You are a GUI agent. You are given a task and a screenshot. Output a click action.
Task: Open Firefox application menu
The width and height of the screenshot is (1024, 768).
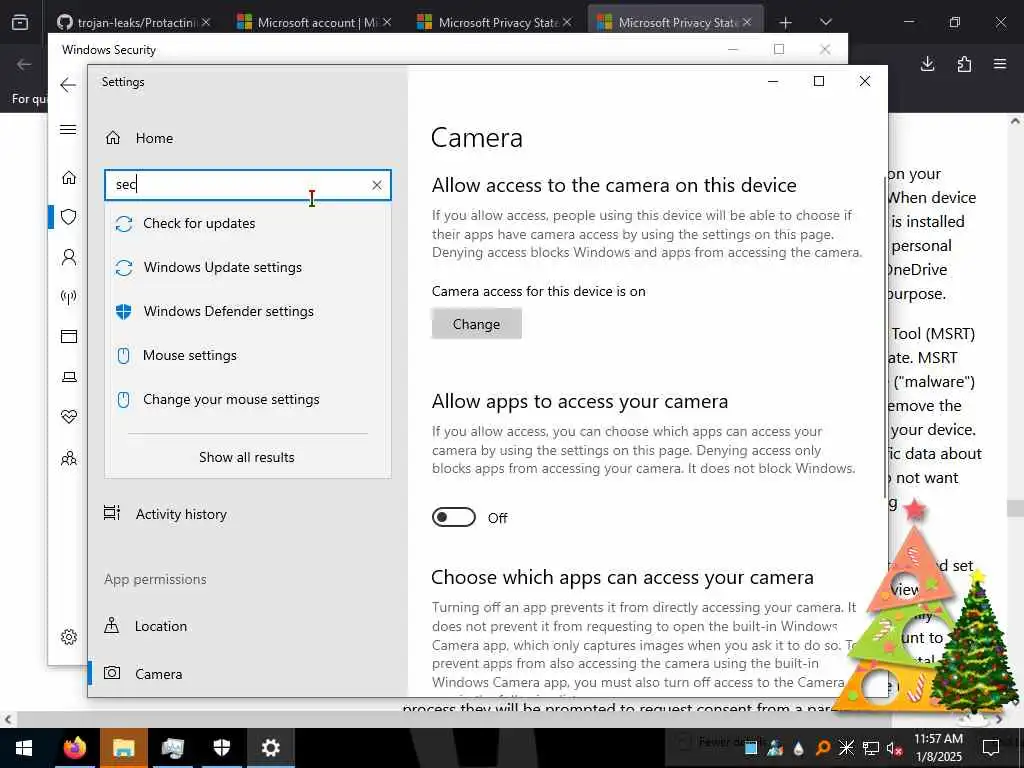[1000, 64]
